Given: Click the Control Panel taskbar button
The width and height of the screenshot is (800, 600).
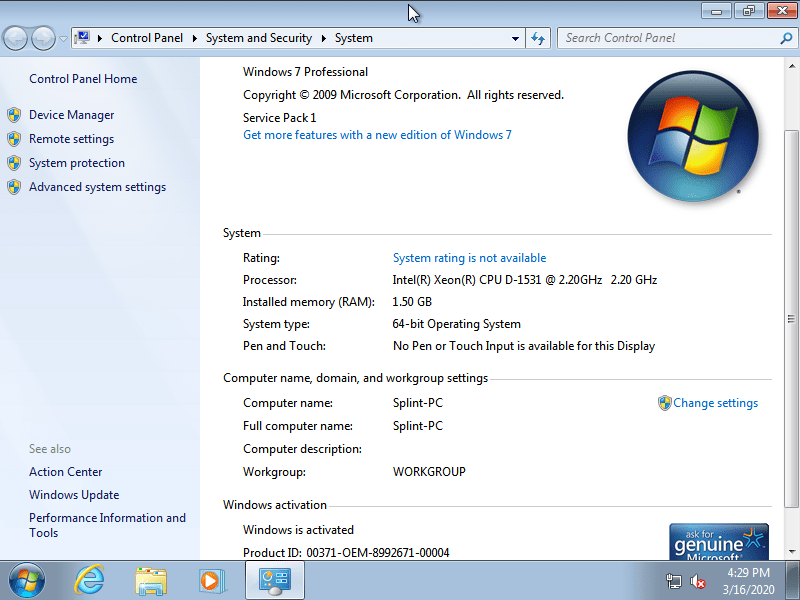Looking at the screenshot, I should 275,580.
